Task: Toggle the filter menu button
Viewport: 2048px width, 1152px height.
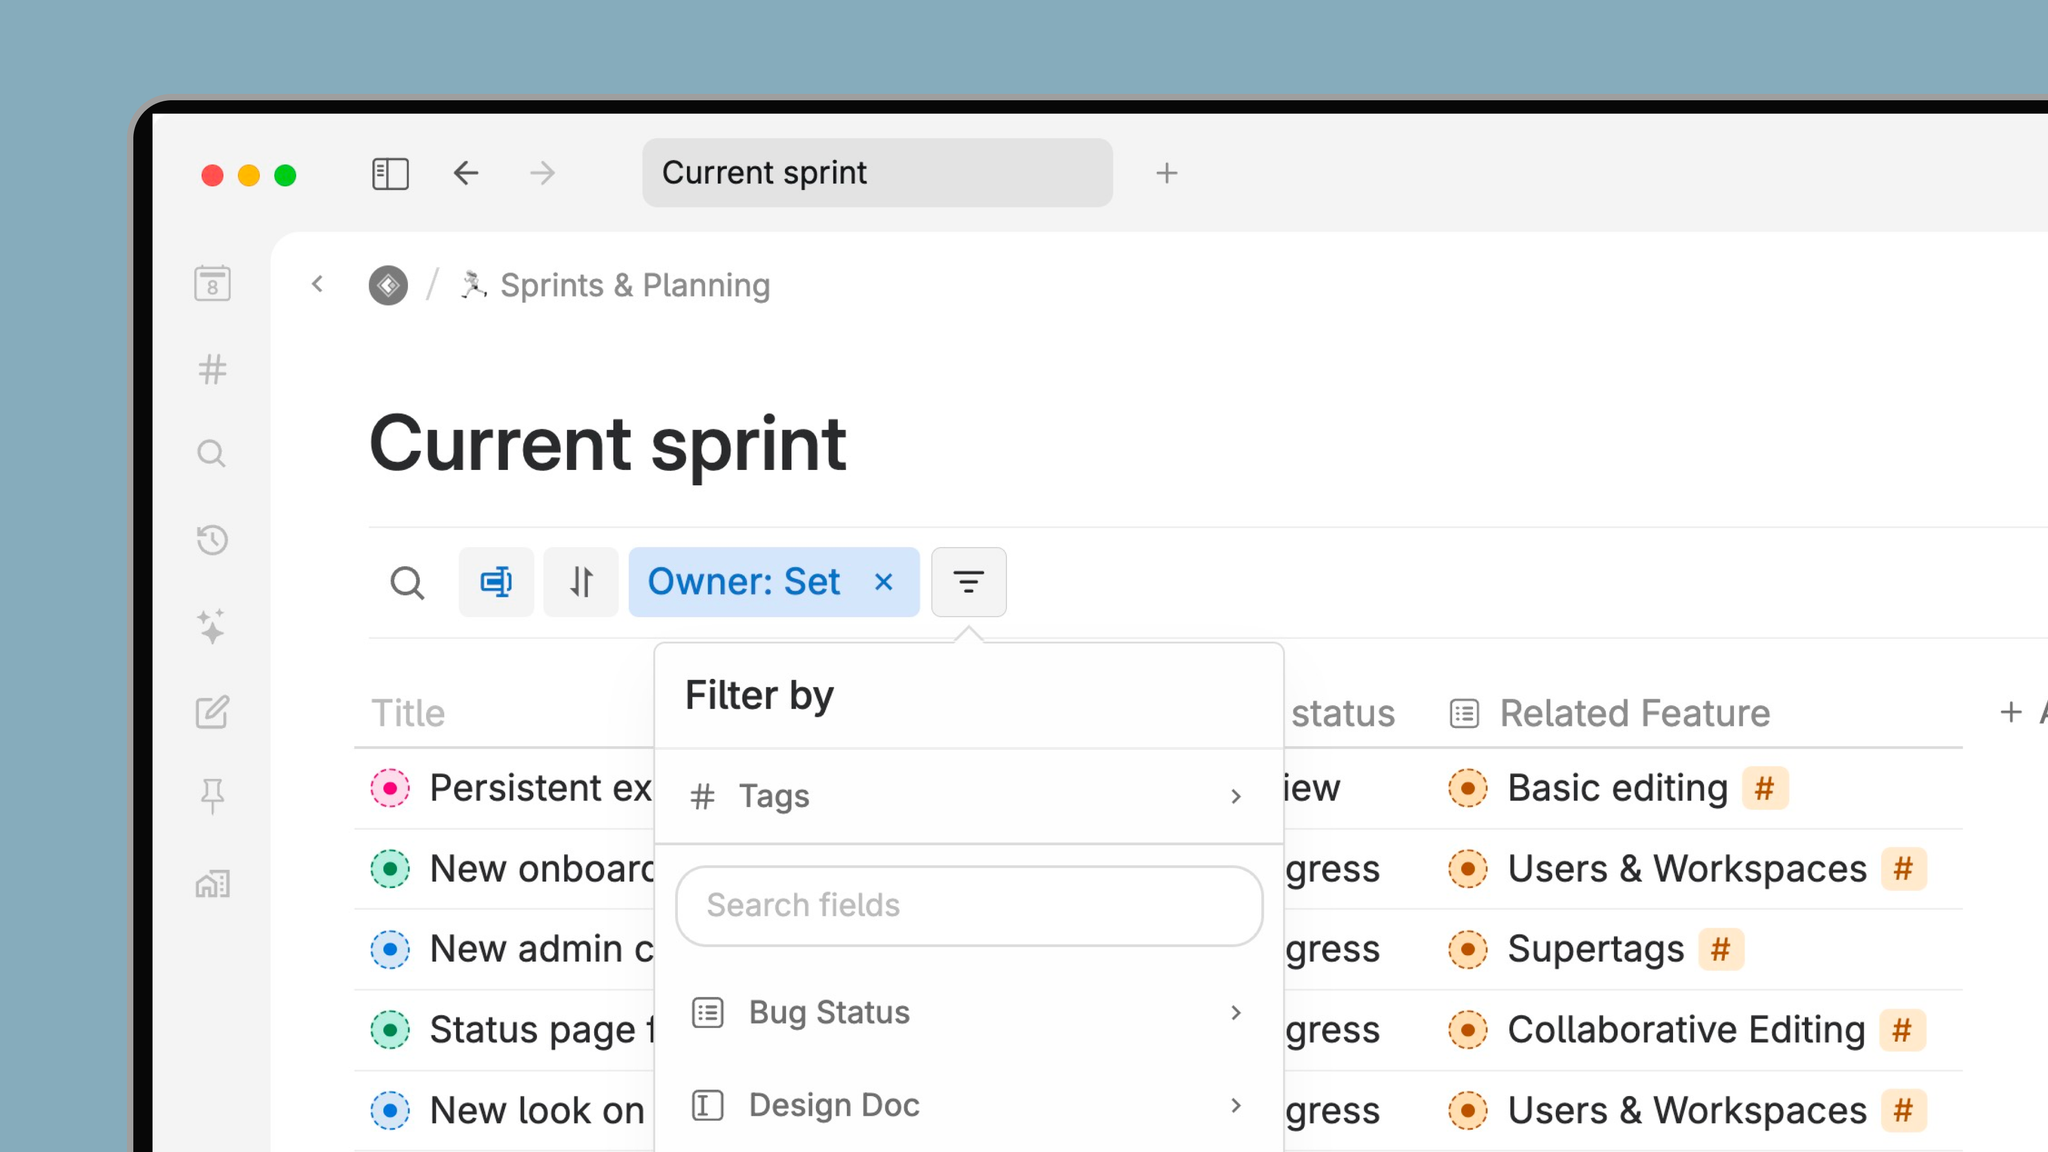Action: coord(968,582)
